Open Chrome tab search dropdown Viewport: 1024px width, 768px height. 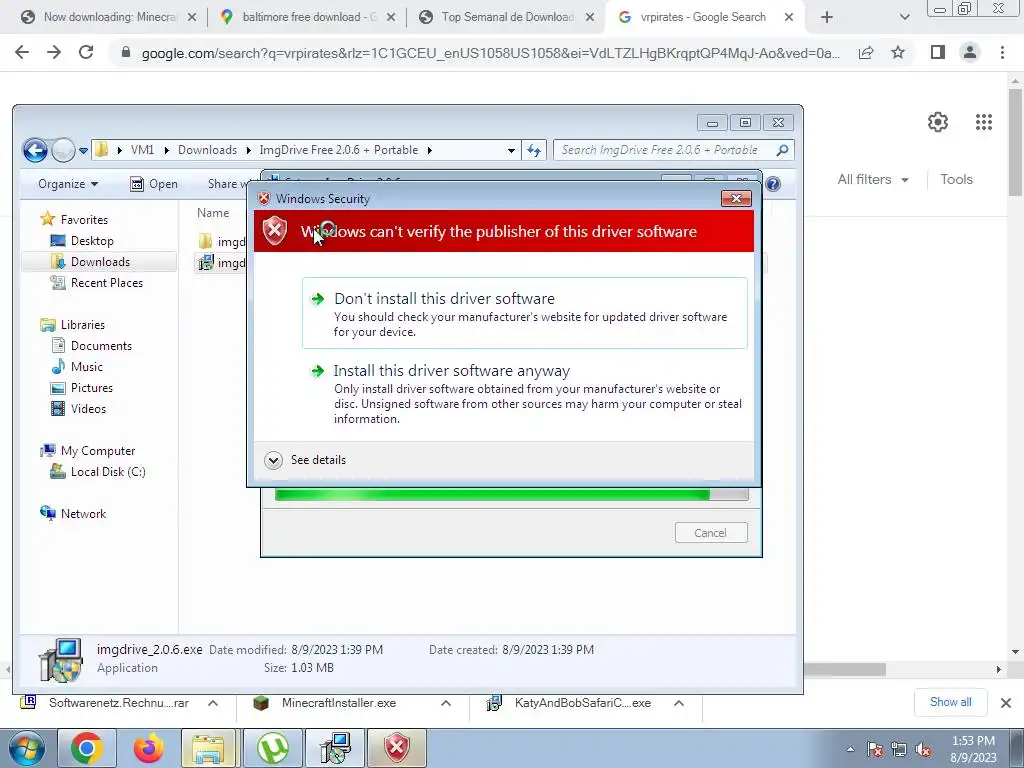click(904, 18)
